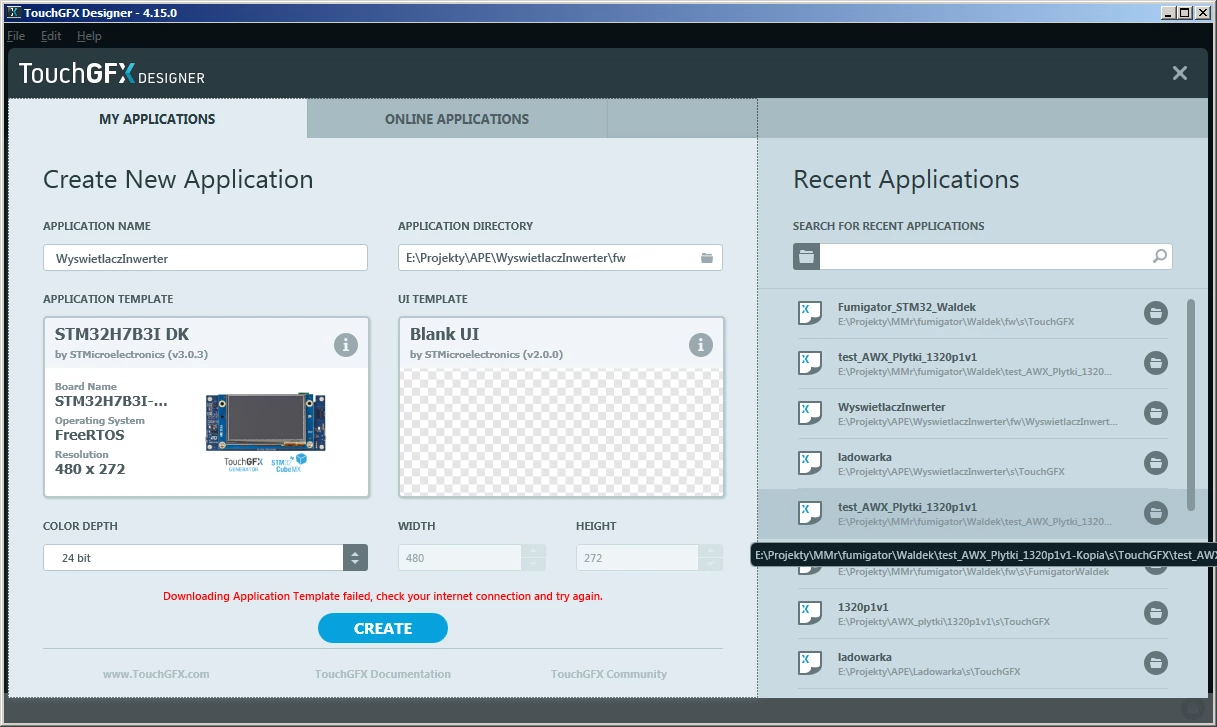The width and height of the screenshot is (1217, 727).
Task: Minimize the TouchGFX Designer window
Action: (x=1168, y=13)
